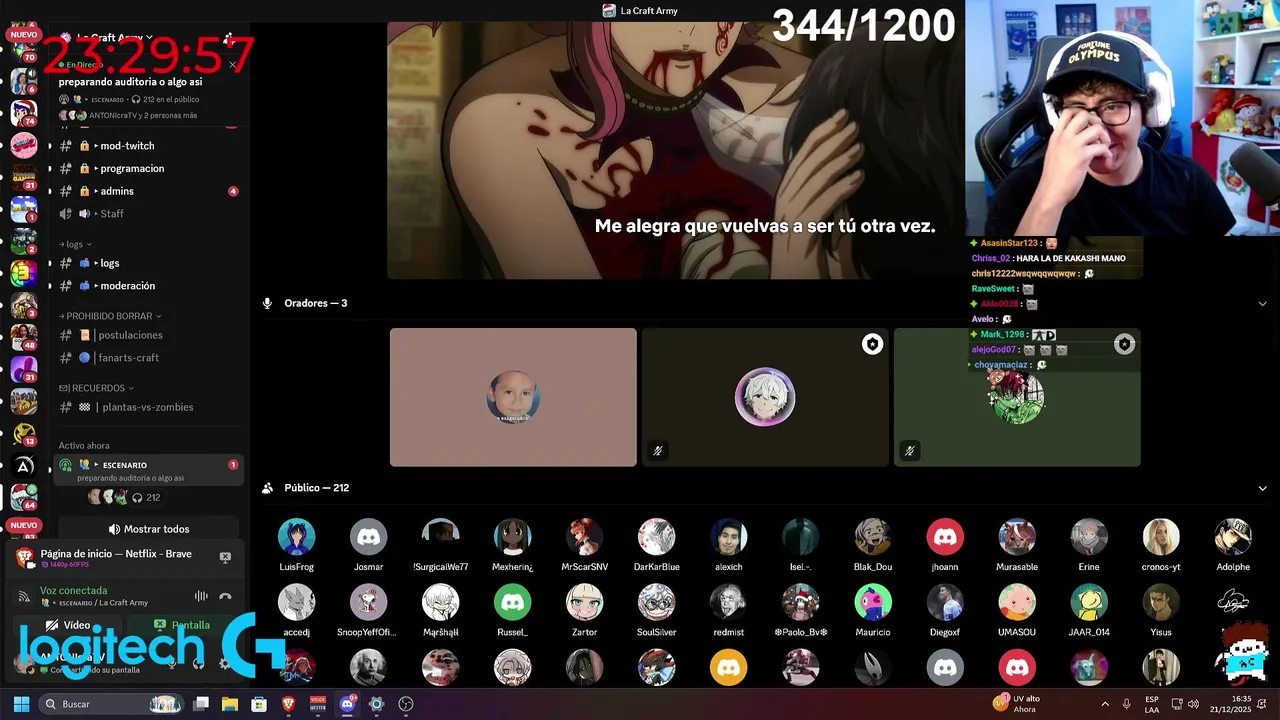The width and height of the screenshot is (1280, 720).
Task: Open File Explorer from the taskbar
Action: [230, 704]
